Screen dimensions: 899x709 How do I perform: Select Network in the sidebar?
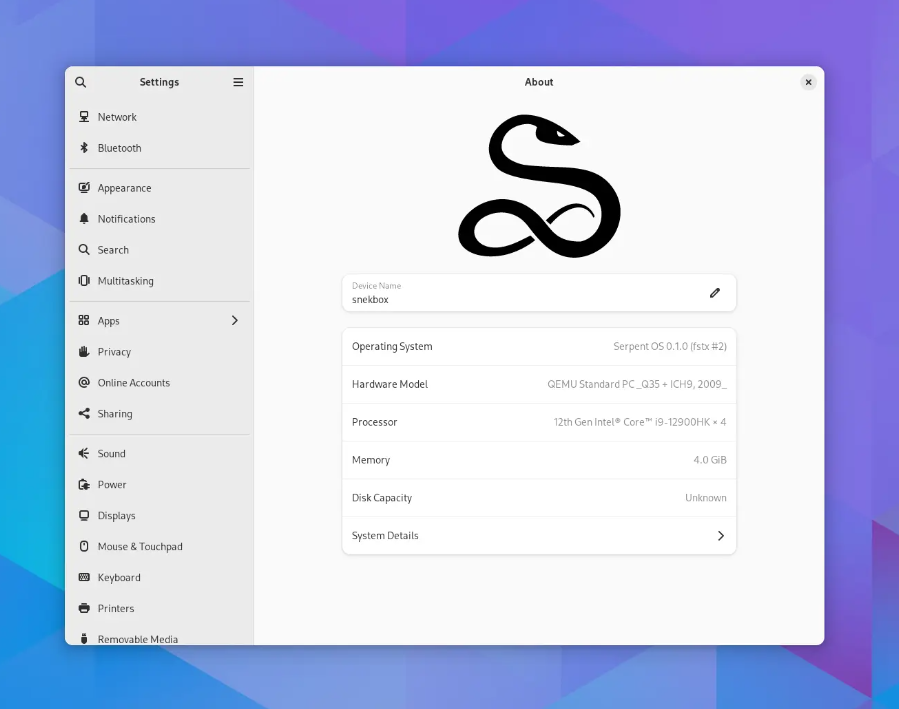[x=159, y=117]
